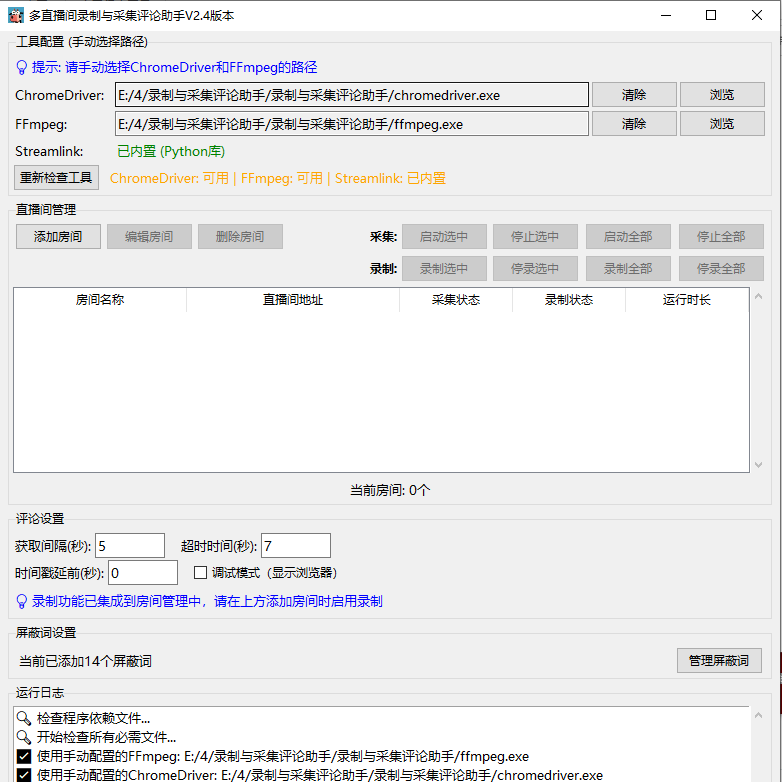The height and width of the screenshot is (782, 782).
Task: Sort by the 房间名称 column header
Action: (100, 300)
